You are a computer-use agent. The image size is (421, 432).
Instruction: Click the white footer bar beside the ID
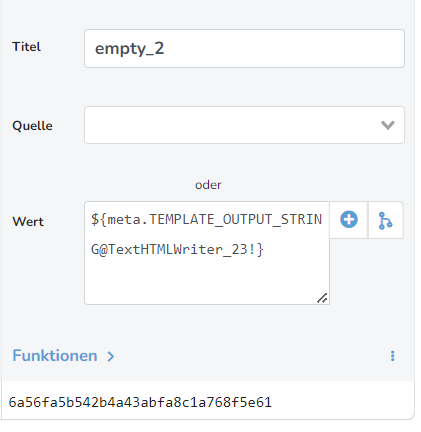click(x=342, y=402)
